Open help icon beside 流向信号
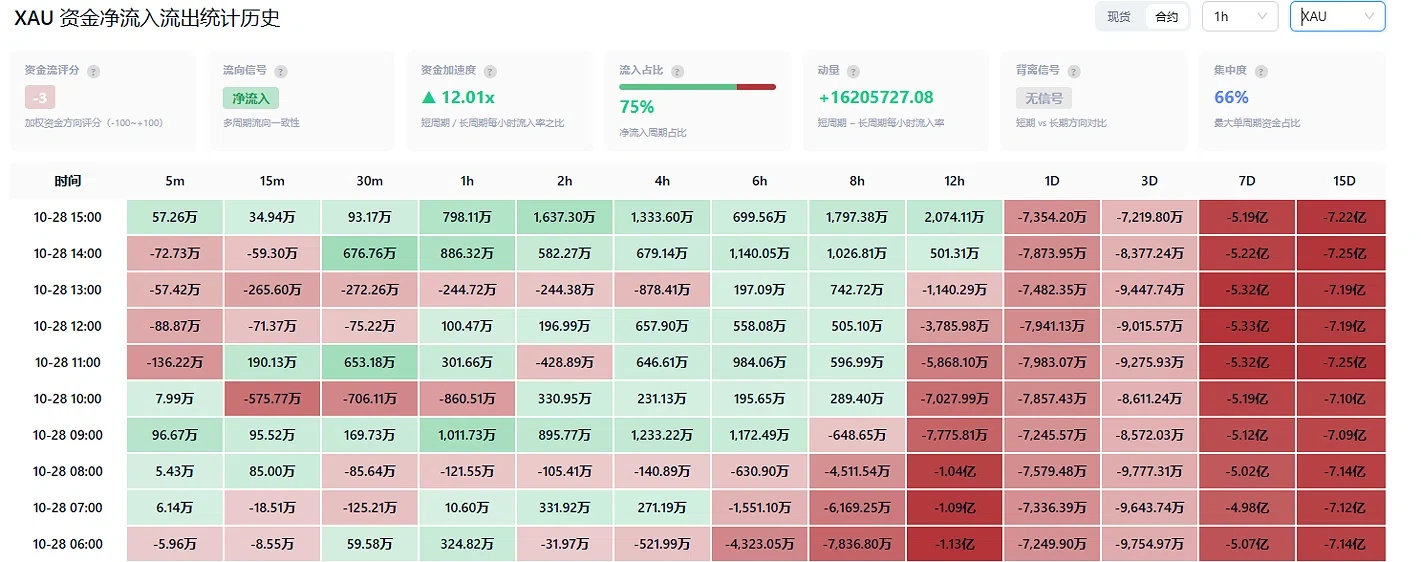1421x562 pixels. pyautogui.click(x=281, y=71)
